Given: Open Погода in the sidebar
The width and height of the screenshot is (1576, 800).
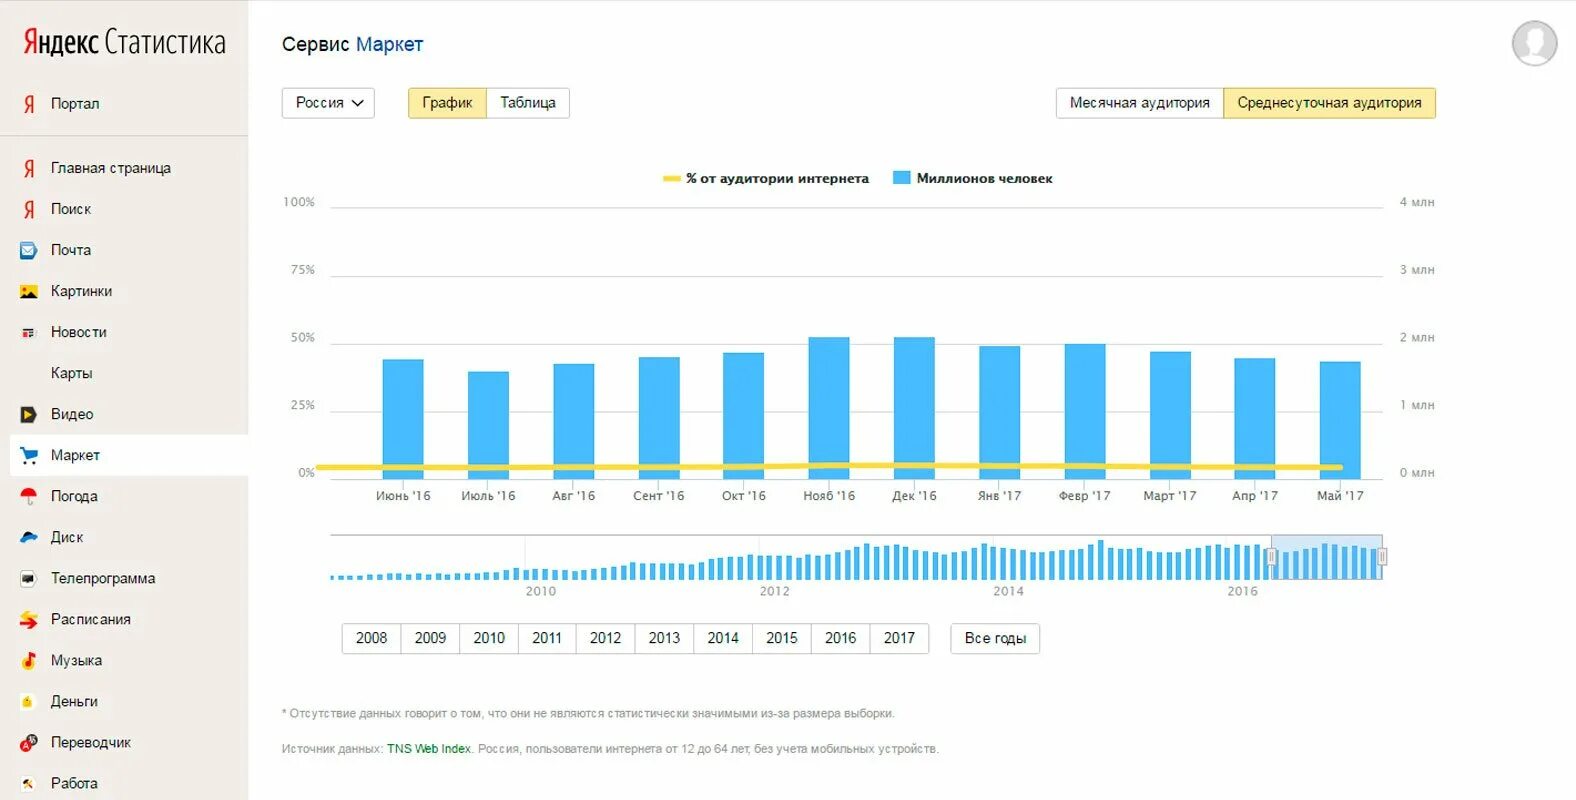Looking at the screenshot, I should pyautogui.click(x=74, y=497).
